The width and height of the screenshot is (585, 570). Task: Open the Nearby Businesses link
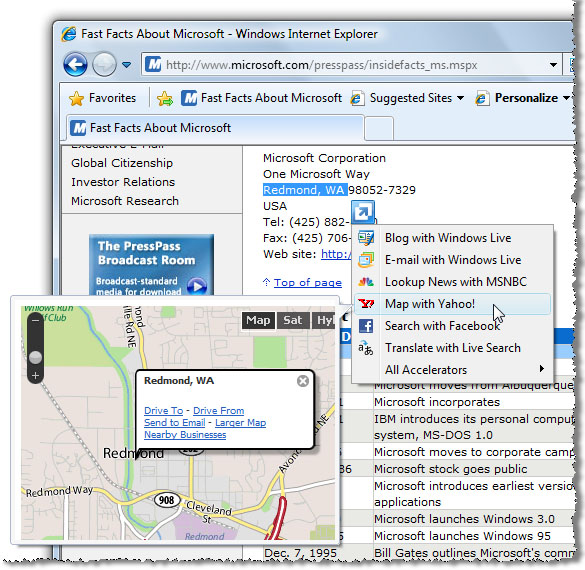[x=185, y=435]
